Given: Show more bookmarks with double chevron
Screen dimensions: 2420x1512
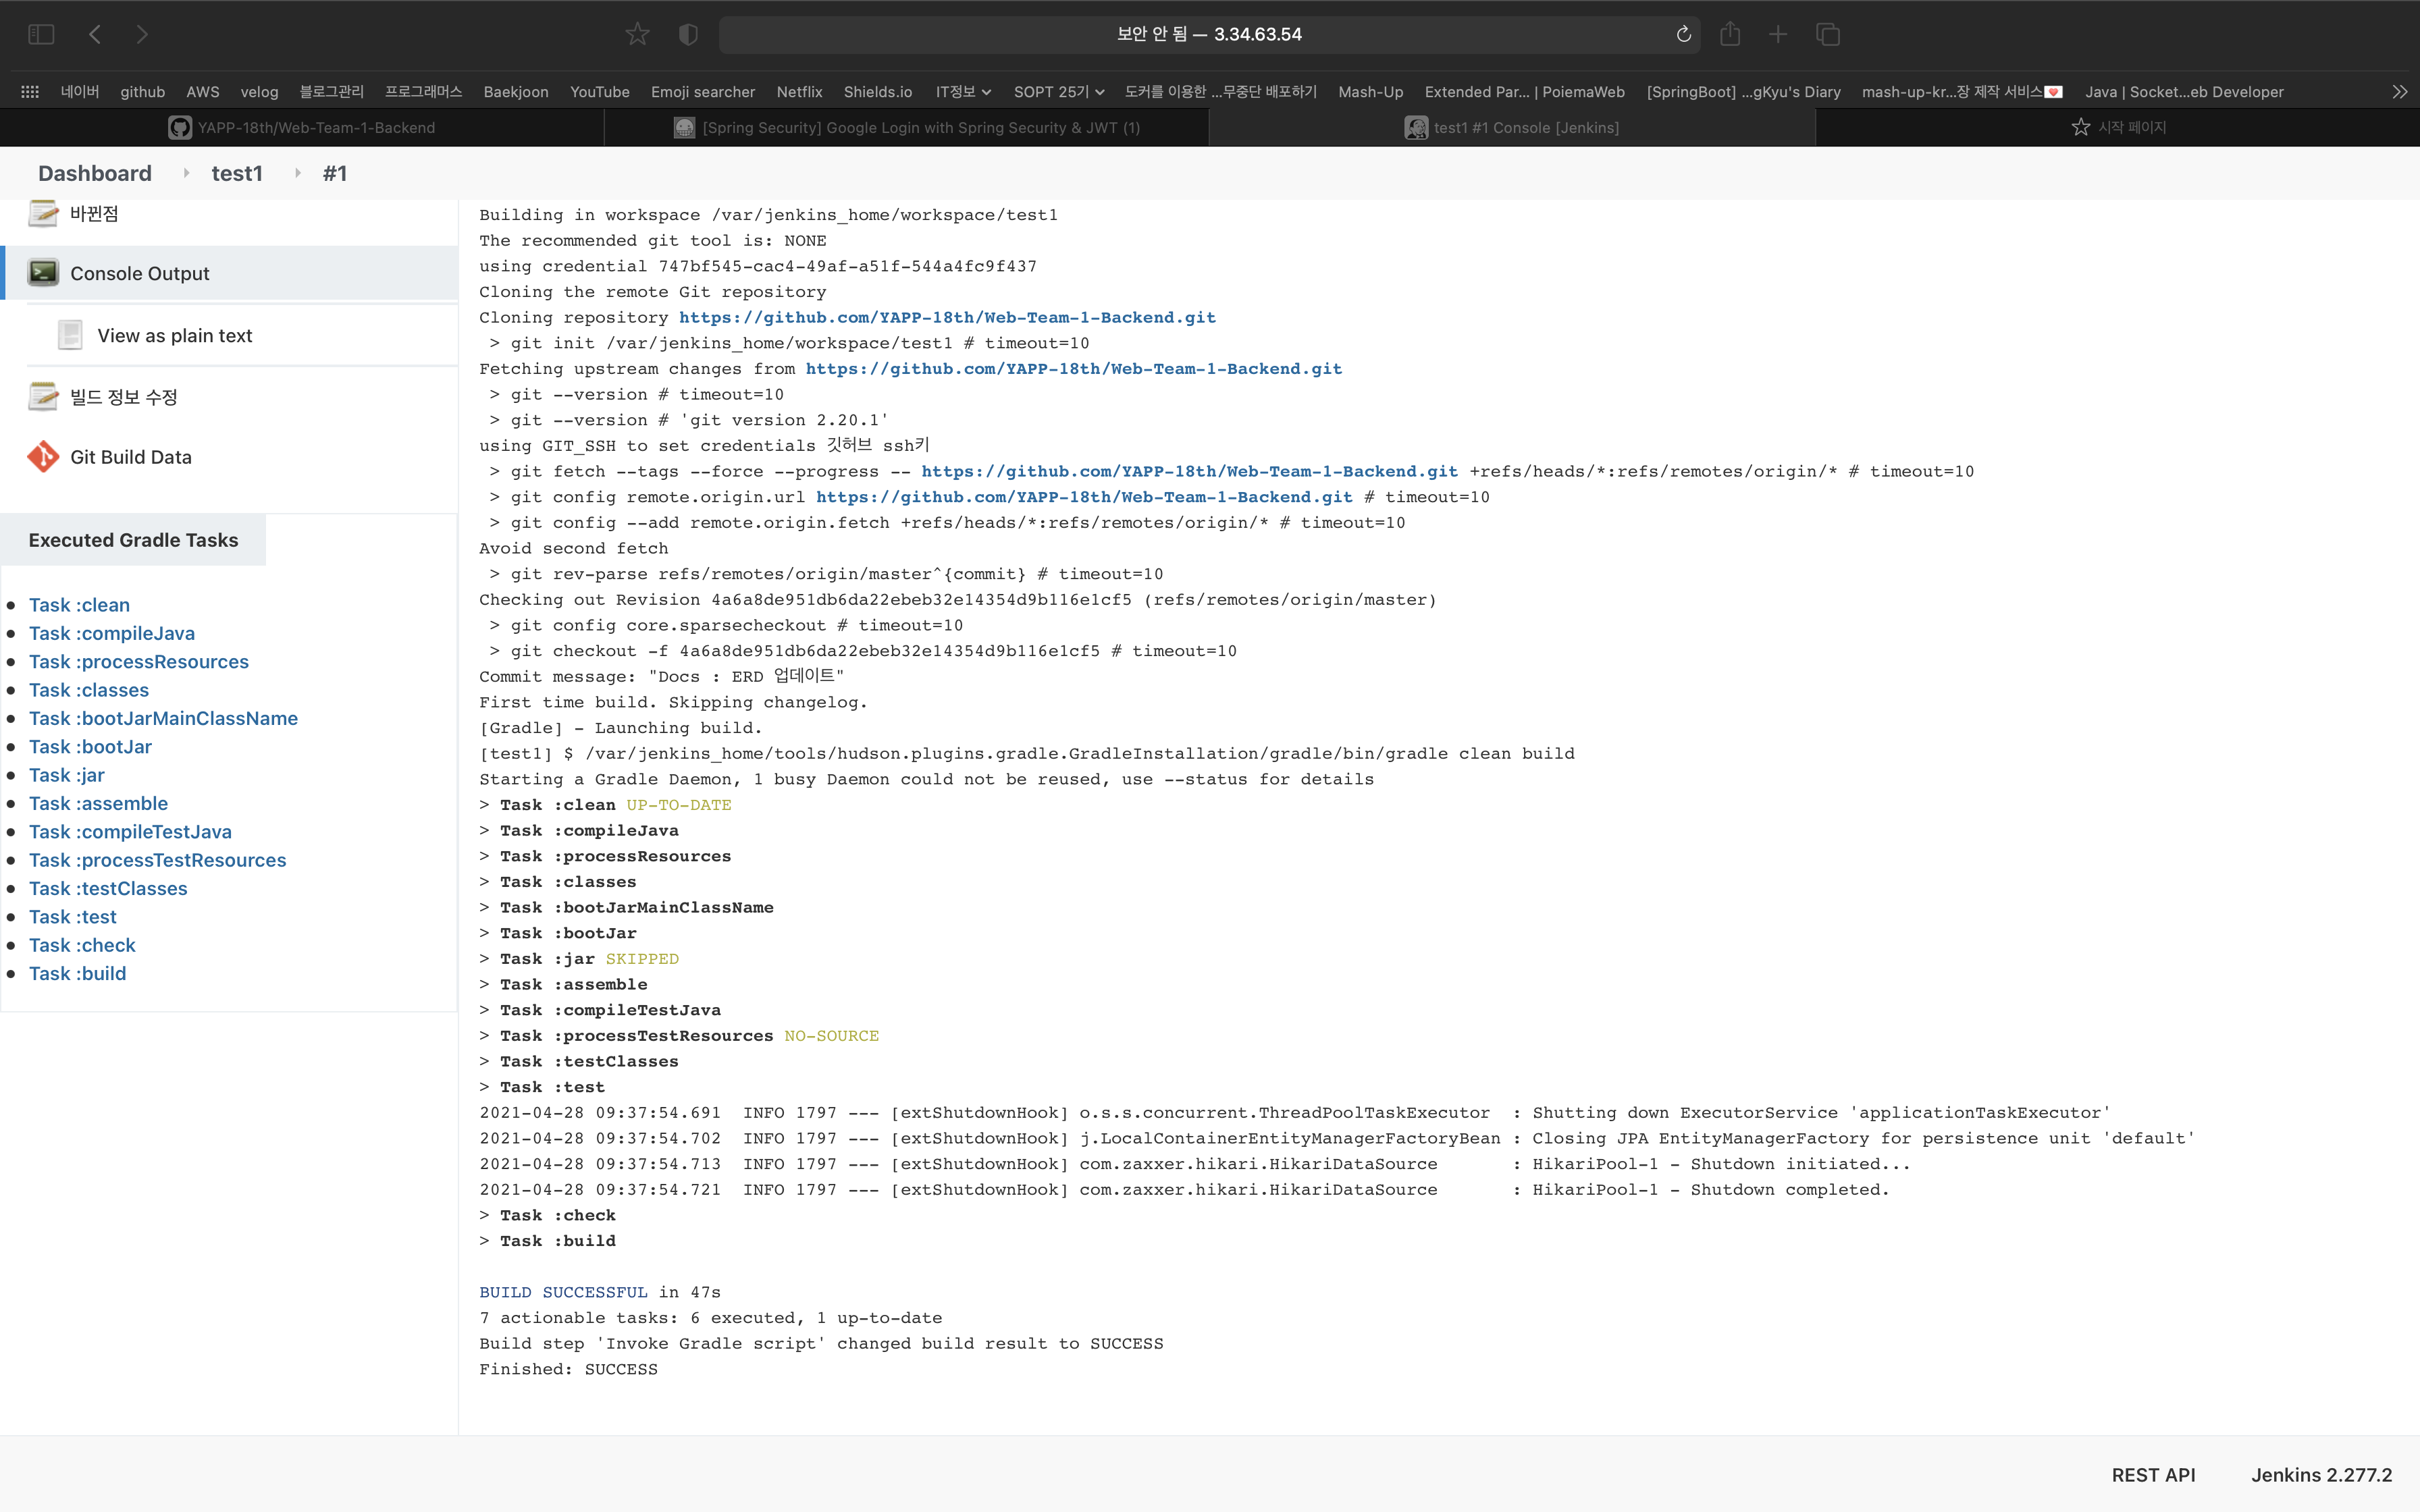Looking at the screenshot, I should coord(2399,91).
